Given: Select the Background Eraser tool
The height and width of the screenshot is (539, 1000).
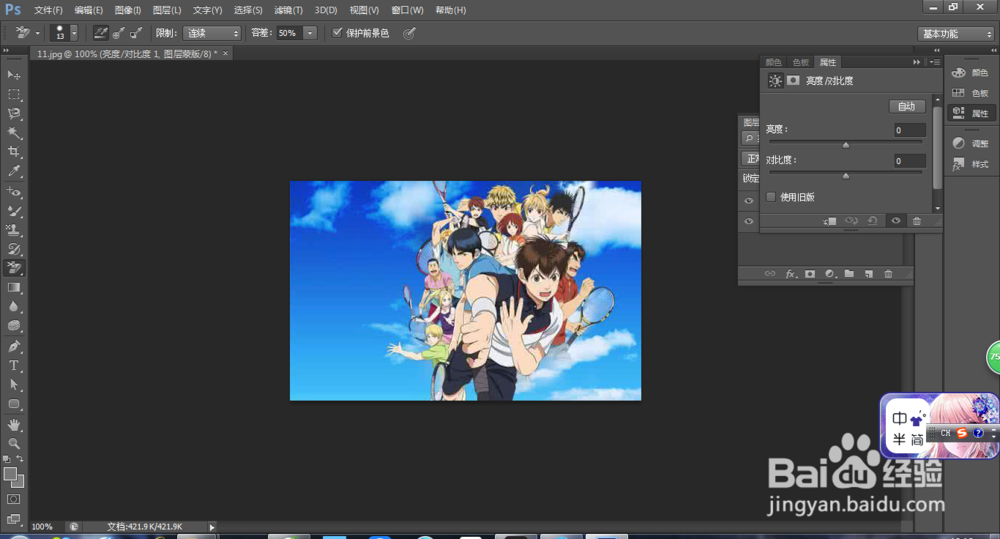Looking at the screenshot, I should 13,268.
